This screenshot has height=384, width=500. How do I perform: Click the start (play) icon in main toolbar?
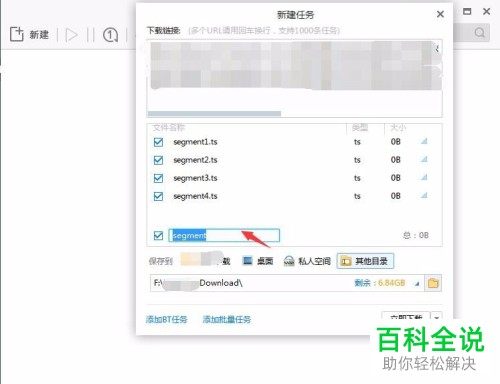coord(71,35)
